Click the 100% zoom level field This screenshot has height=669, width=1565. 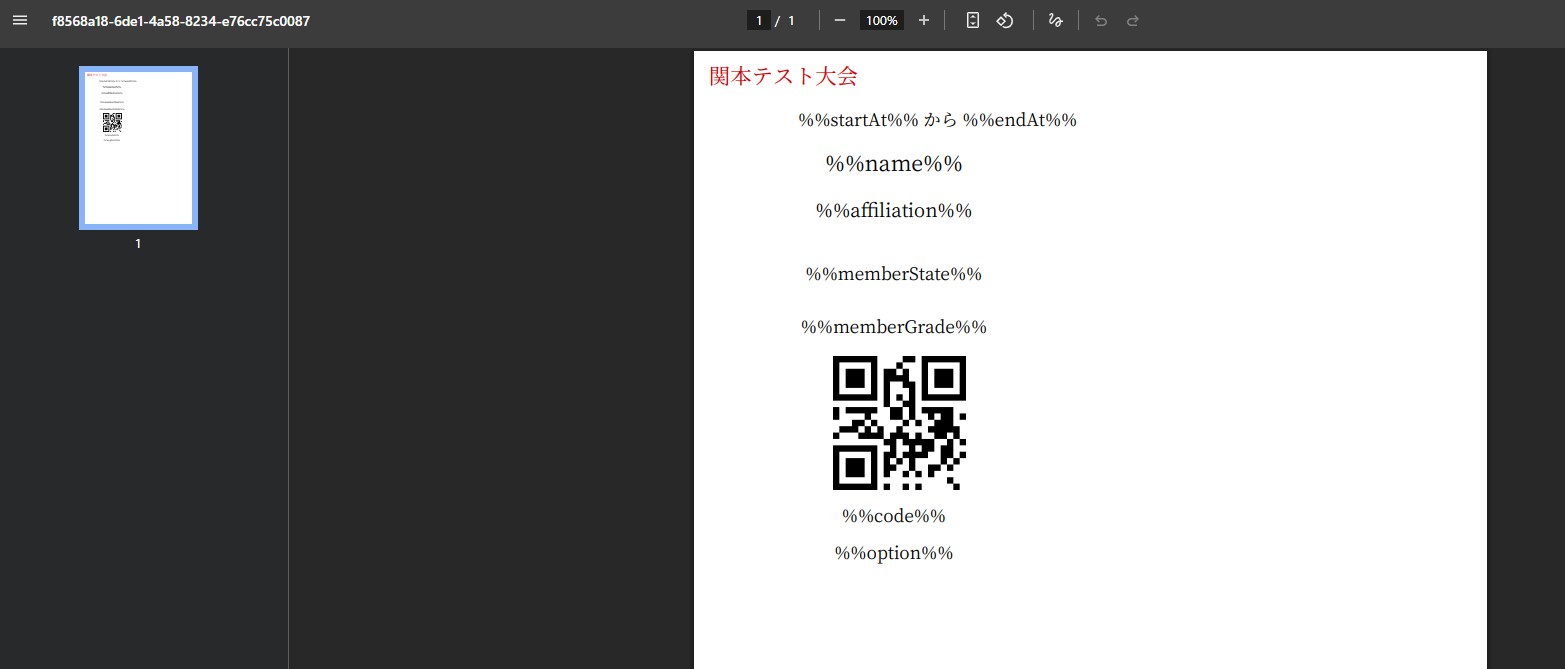point(881,21)
